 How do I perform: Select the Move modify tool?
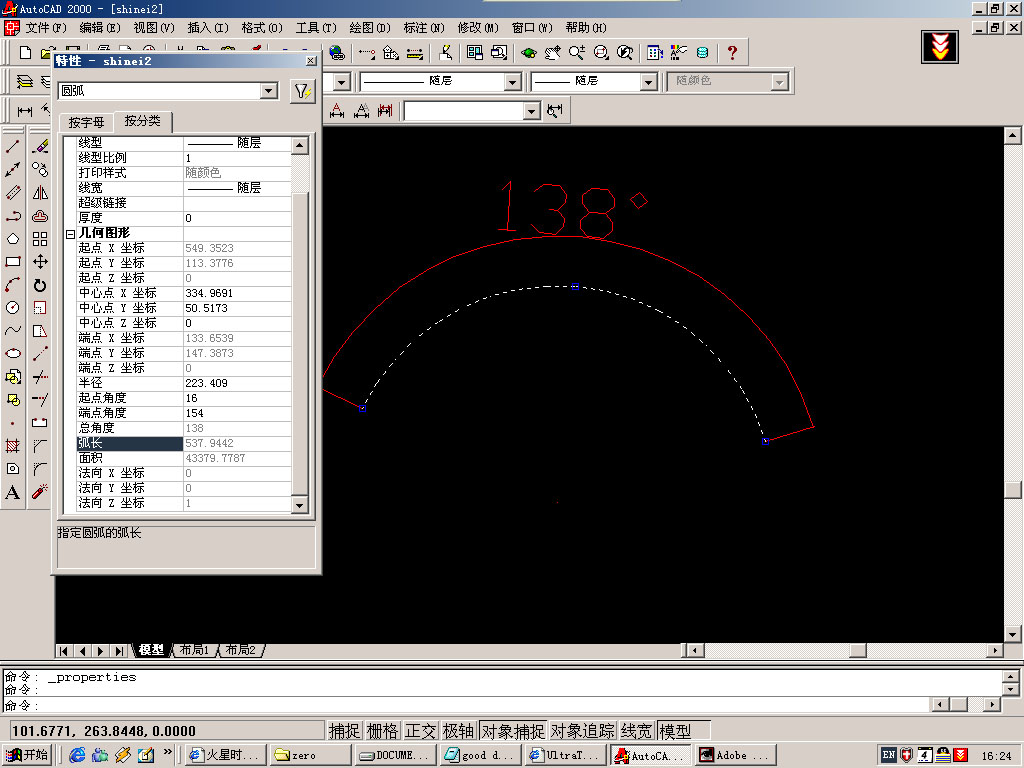point(40,262)
